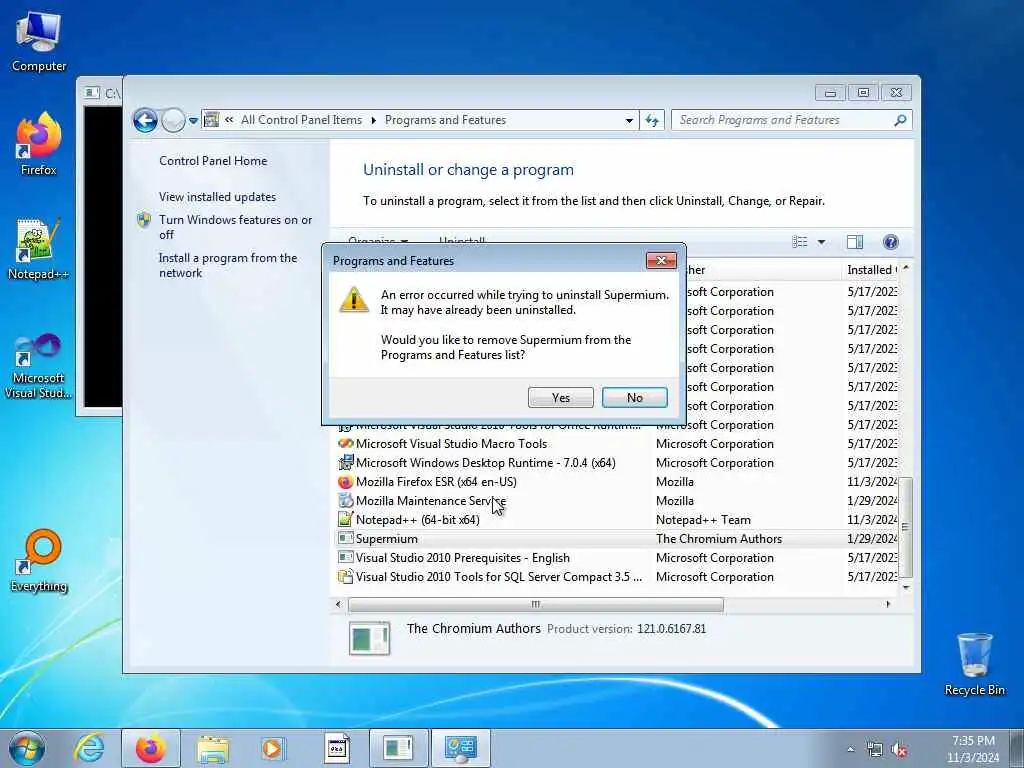Click the Mozilla Maintenance Service row icon

tap(345, 501)
